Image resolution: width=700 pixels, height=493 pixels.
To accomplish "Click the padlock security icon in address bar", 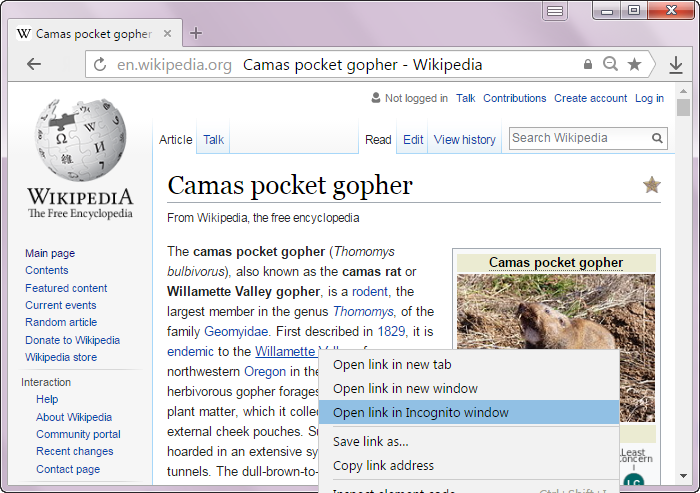I will (x=588, y=64).
